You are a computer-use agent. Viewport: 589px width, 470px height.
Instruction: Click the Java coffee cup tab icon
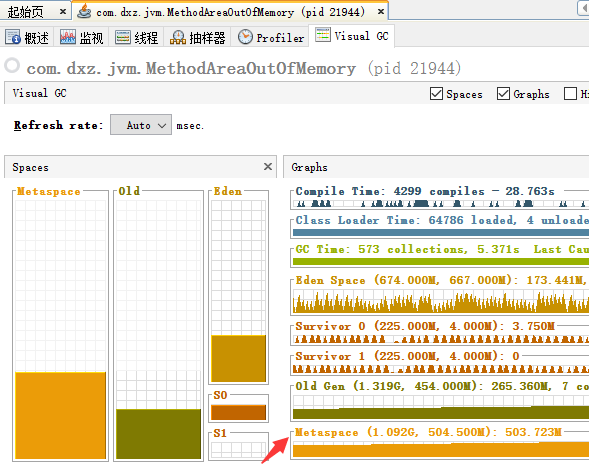tap(84, 11)
